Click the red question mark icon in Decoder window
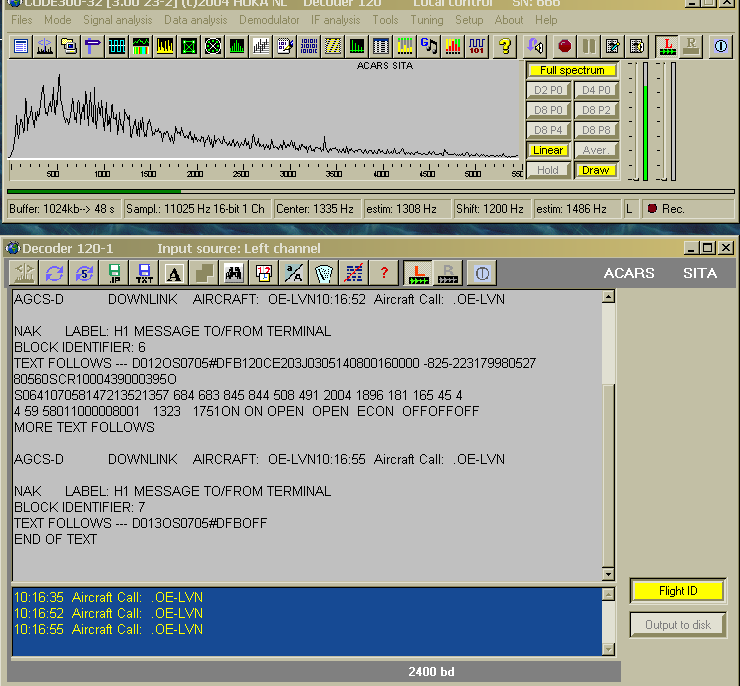The width and height of the screenshot is (740, 686). (384, 273)
